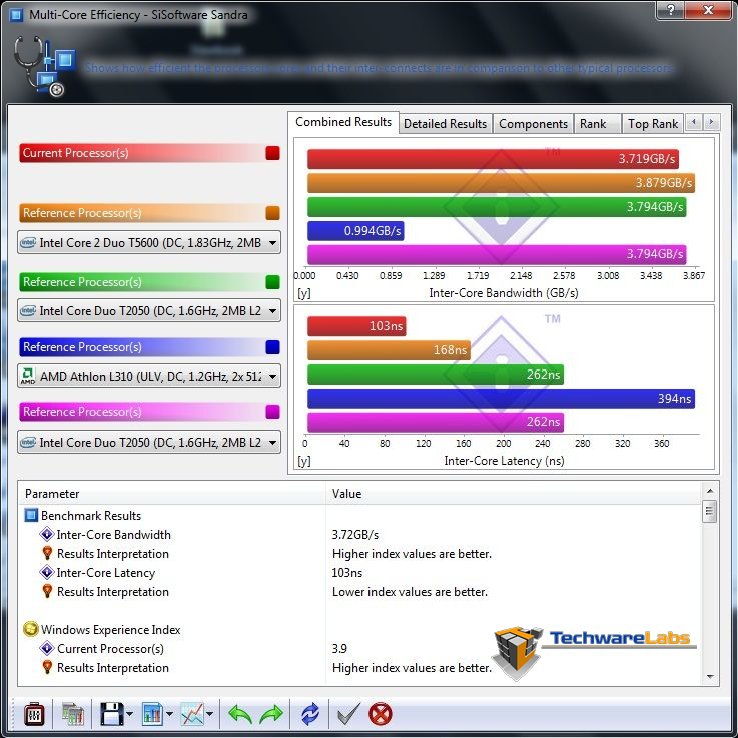Click the Inter-Core Latency diamond icon
Image resolution: width=738 pixels, height=738 pixels.
pyautogui.click(x=47, y=572)
